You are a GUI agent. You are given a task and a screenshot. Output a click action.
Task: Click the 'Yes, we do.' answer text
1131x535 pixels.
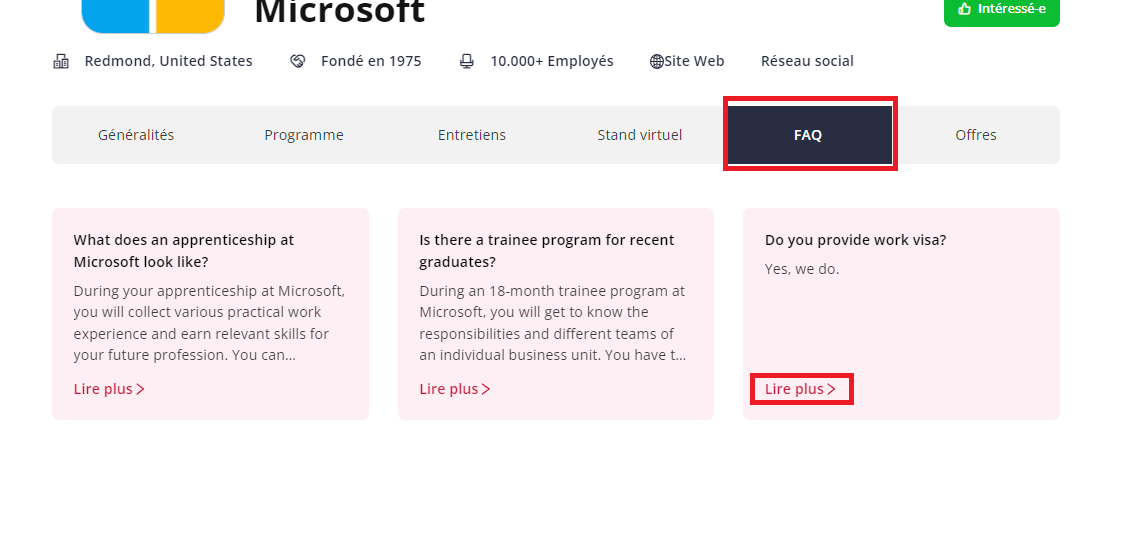802,270
